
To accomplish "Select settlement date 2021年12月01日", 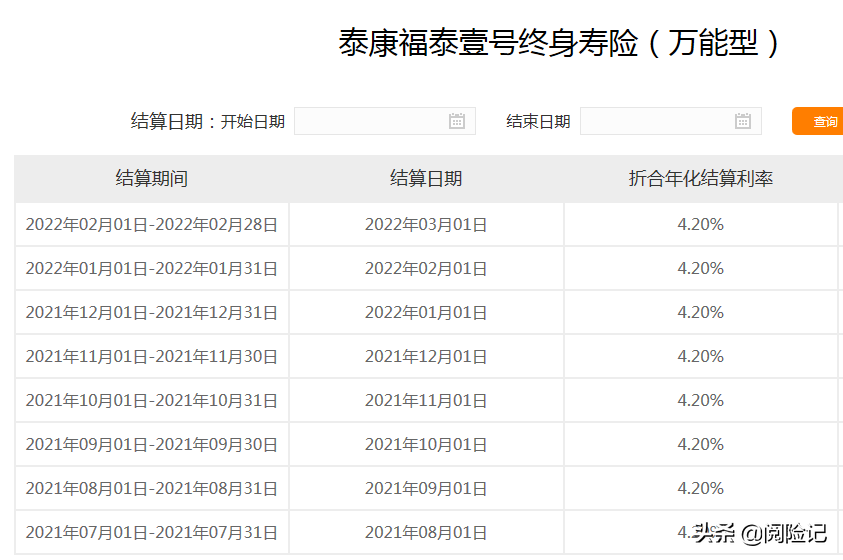I will coord(426,357).
